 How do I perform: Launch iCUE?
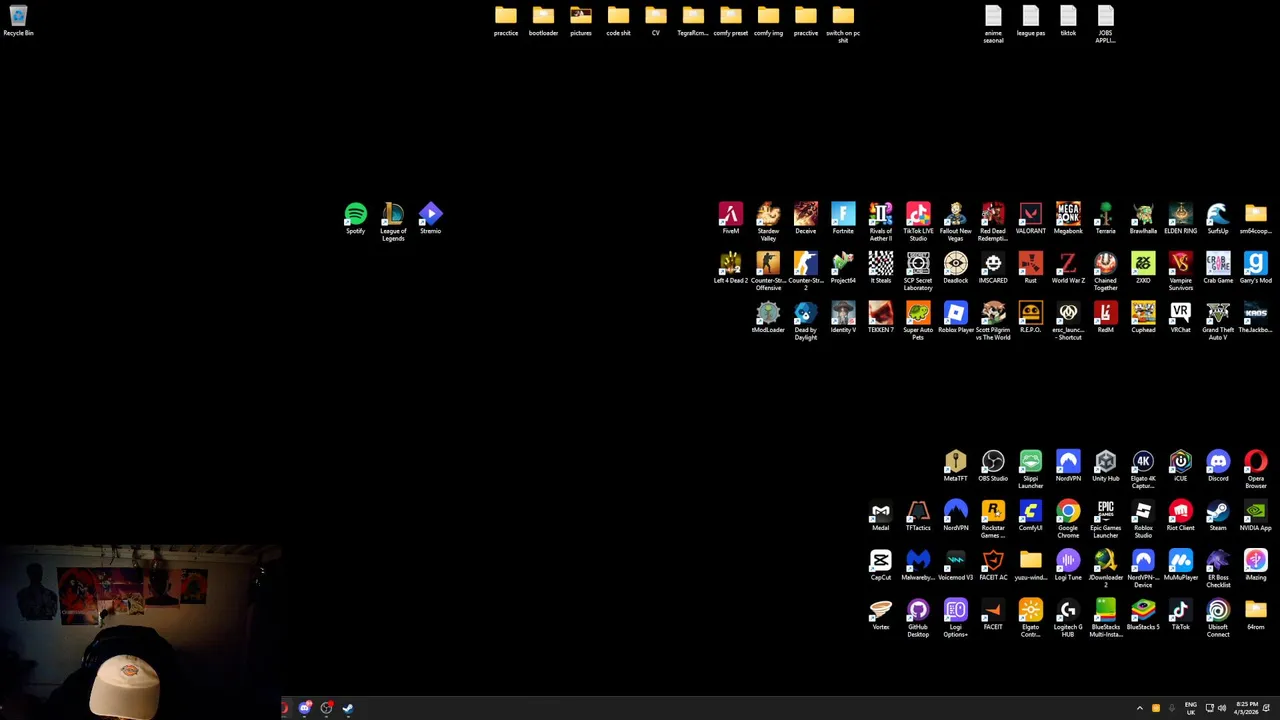(1180, 466)
